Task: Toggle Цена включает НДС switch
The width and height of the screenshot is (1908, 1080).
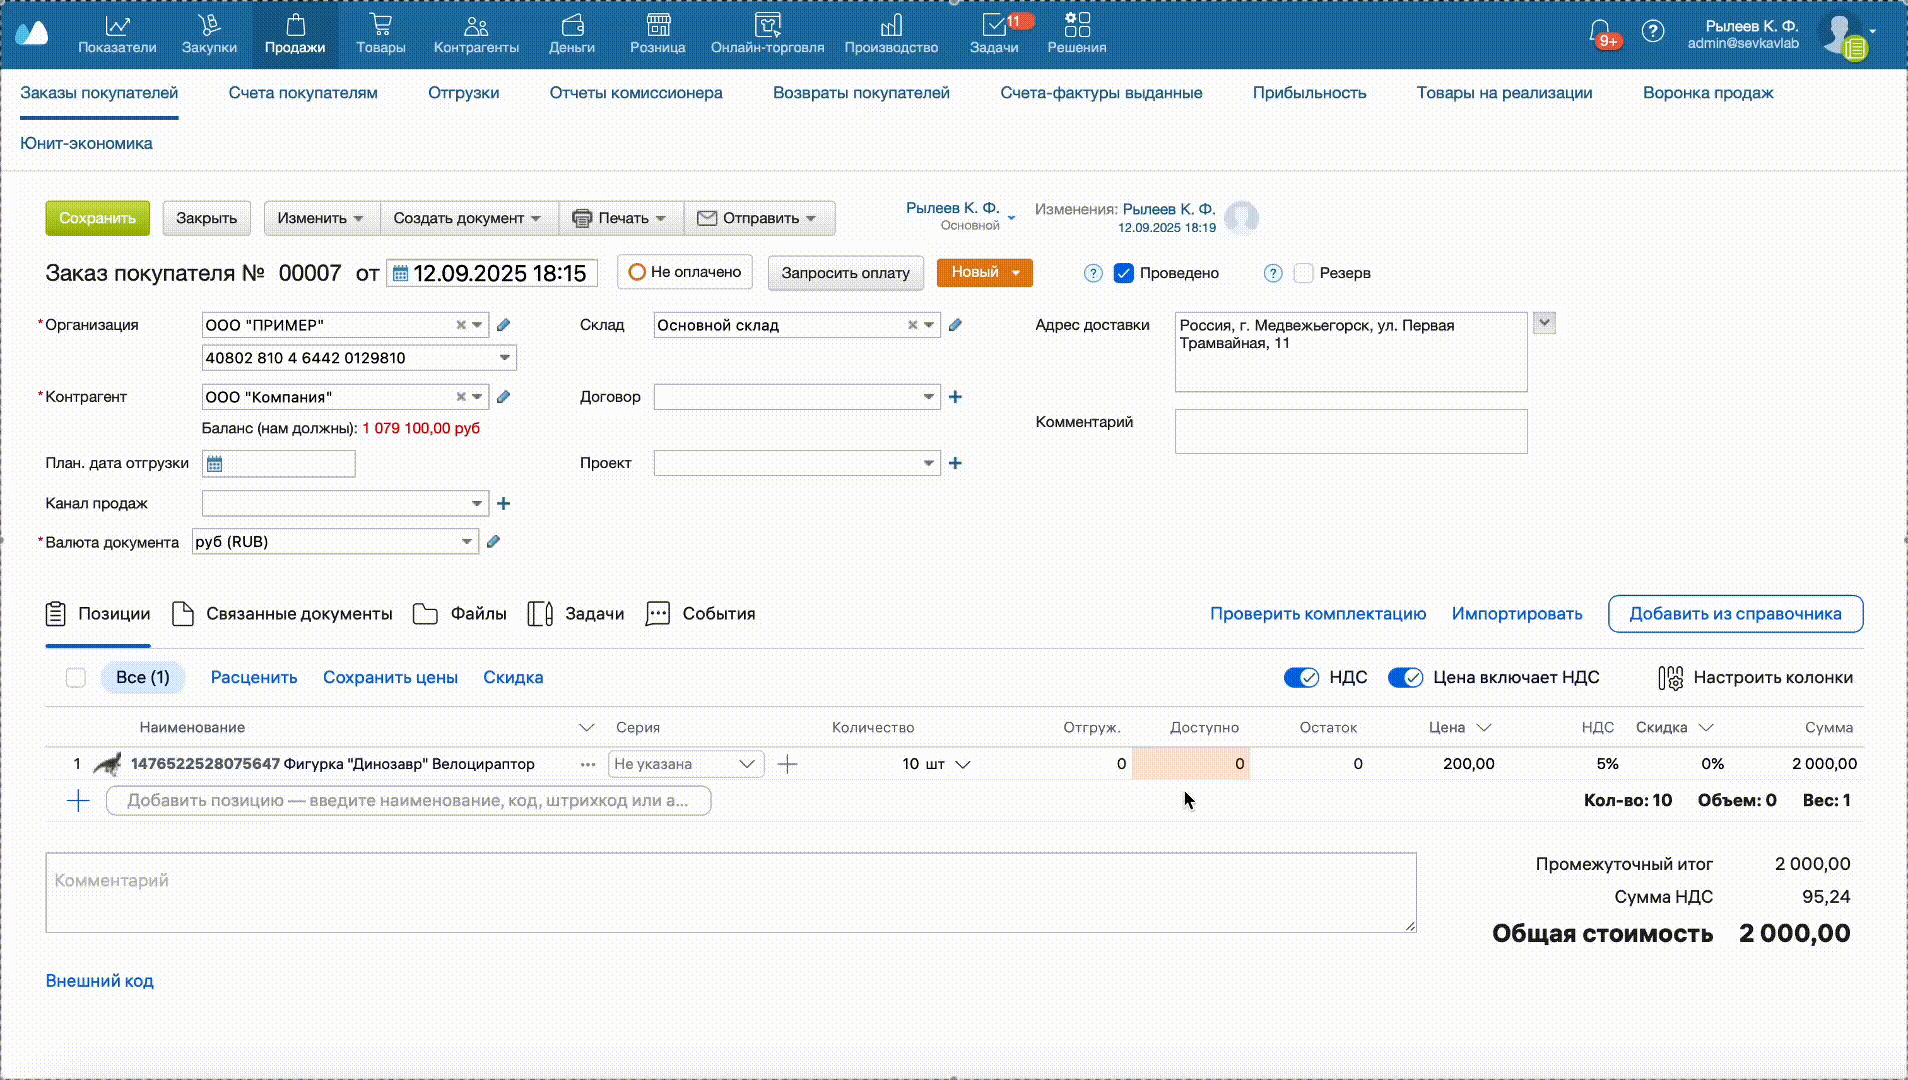Action: click(1405, 678)
